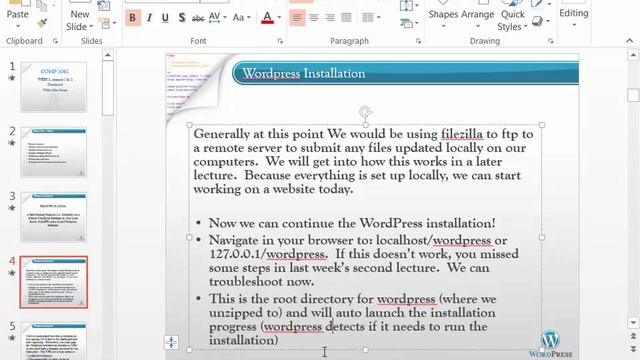Click the 'Wordpress Installation' slide title
The image size is (640, 360).
tap(304, 73)
